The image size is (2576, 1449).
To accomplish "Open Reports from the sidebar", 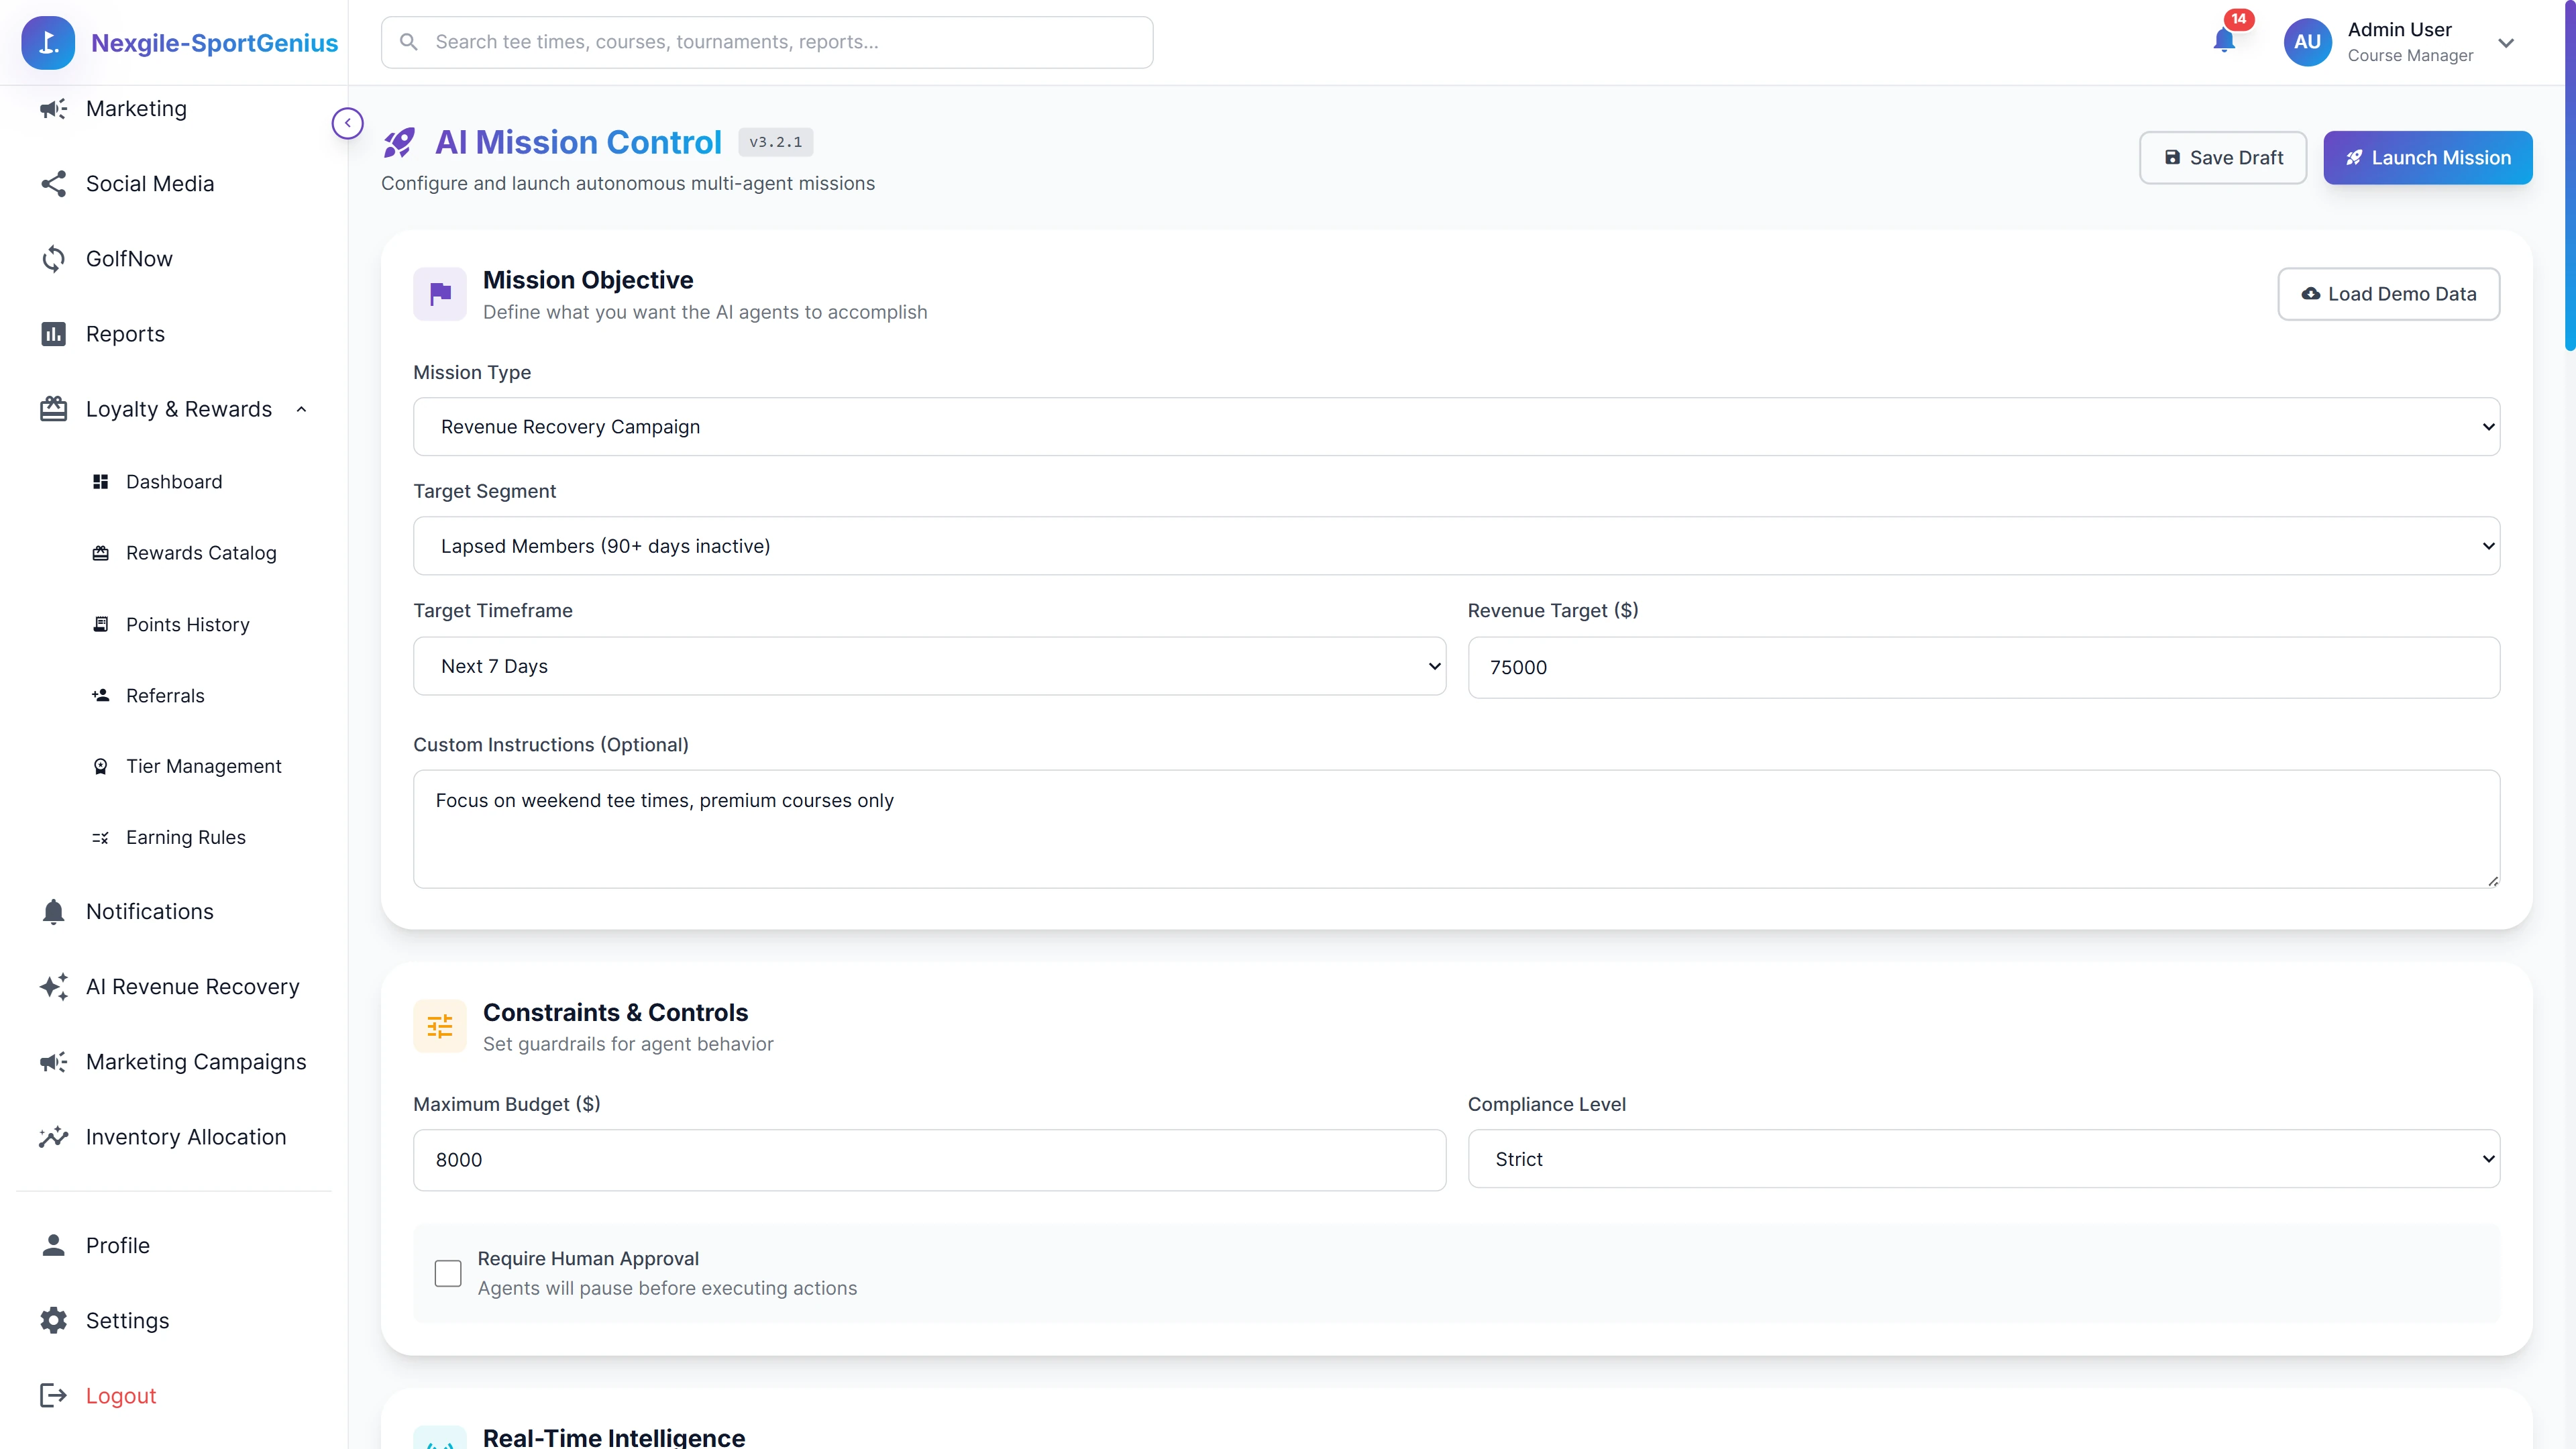I will pyautogui.click(x=124, y=333).
